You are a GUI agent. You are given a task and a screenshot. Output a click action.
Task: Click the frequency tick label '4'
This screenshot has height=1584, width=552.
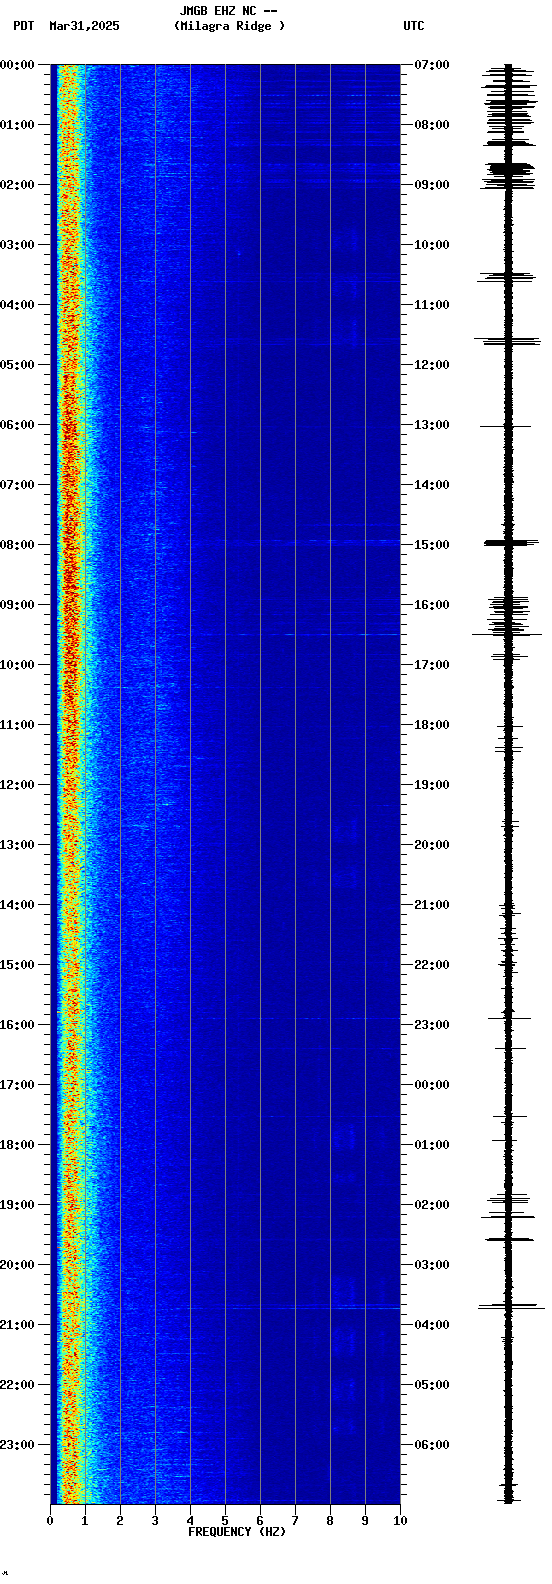click(x=190, y=1521)
